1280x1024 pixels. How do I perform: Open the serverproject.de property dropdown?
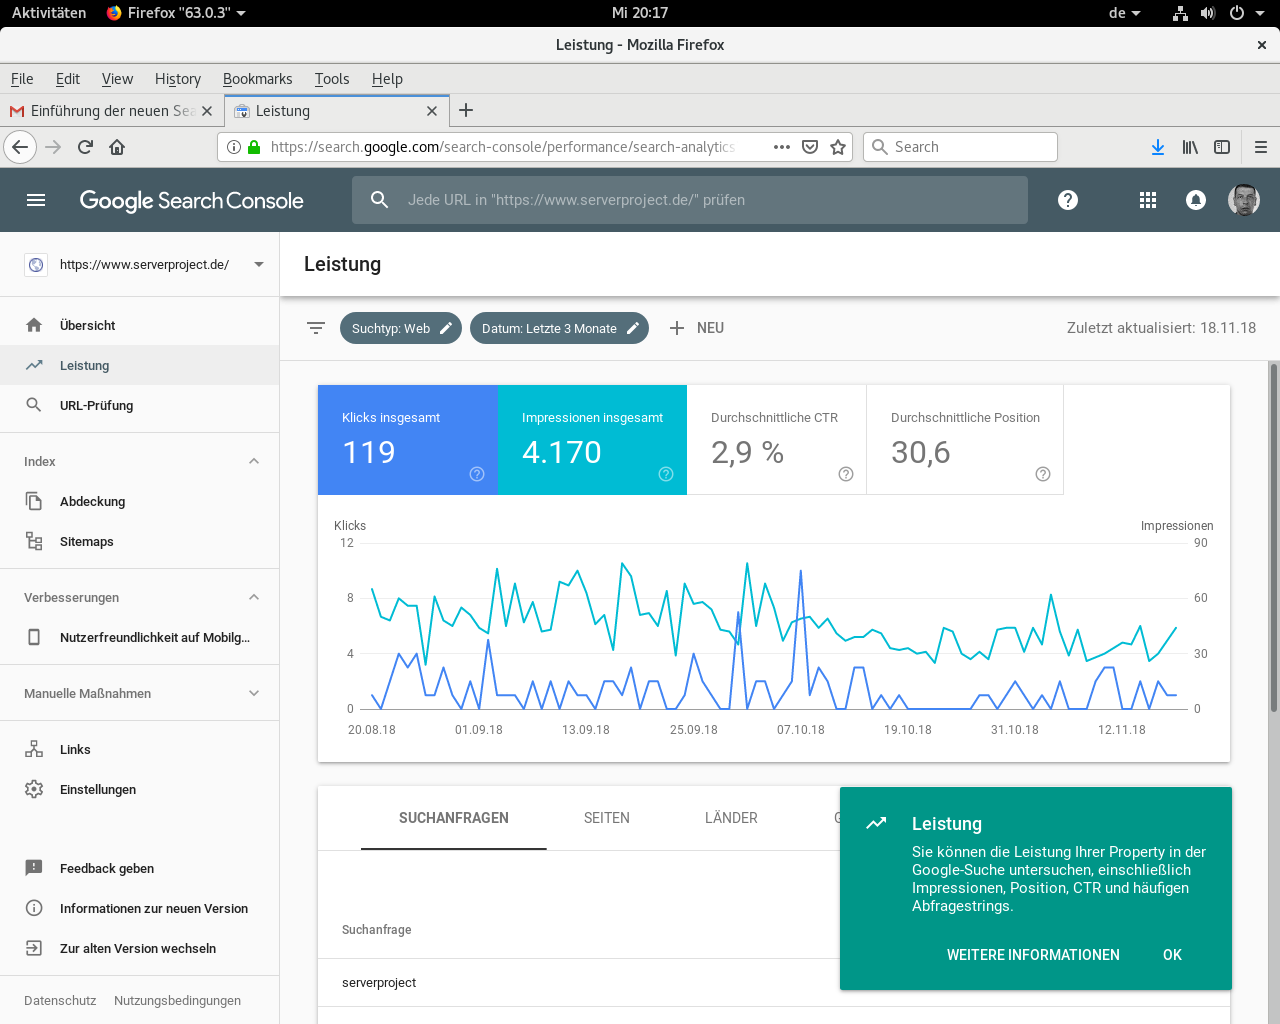259,265
